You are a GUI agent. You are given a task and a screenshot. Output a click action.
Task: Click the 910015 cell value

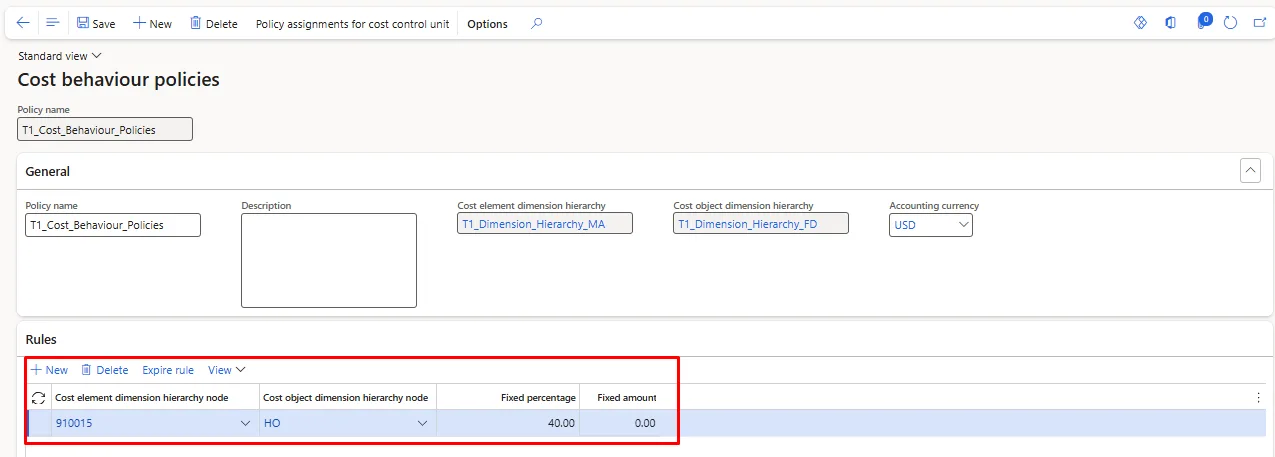point(75,423)
